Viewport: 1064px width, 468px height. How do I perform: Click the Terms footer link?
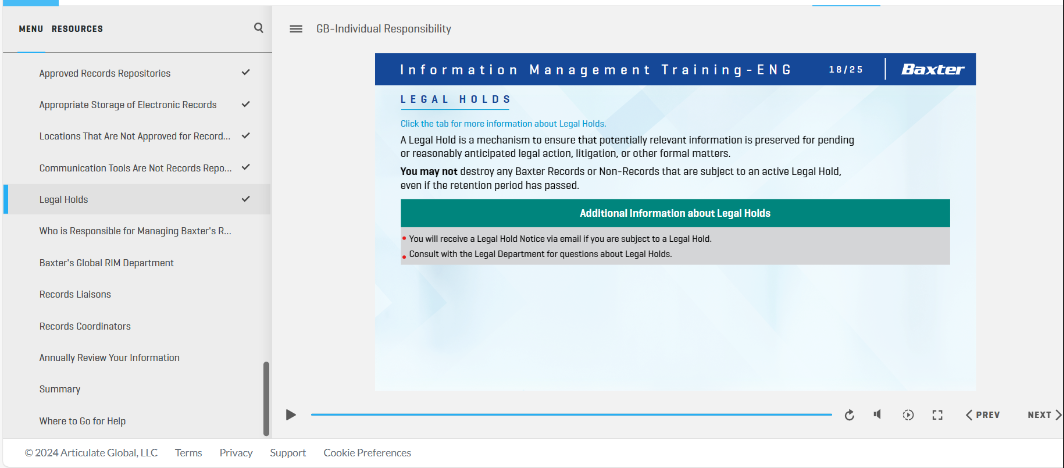pos(188,452)
